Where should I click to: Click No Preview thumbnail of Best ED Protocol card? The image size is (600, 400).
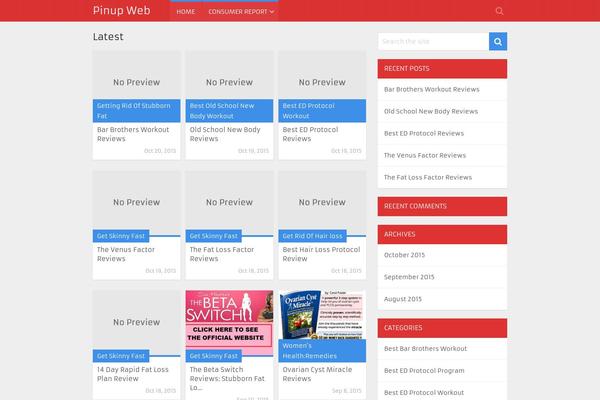[x=322, y=75]
